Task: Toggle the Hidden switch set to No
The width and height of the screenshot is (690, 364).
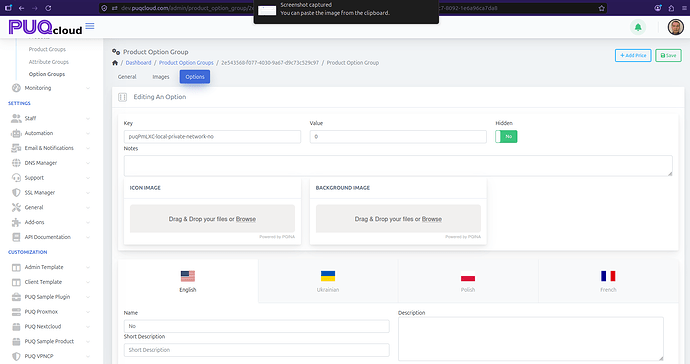Action: 506,136
